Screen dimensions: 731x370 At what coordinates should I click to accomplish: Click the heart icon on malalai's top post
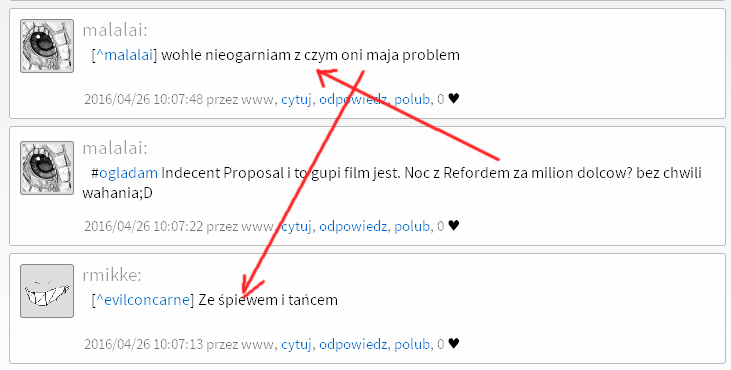point(454,99)
